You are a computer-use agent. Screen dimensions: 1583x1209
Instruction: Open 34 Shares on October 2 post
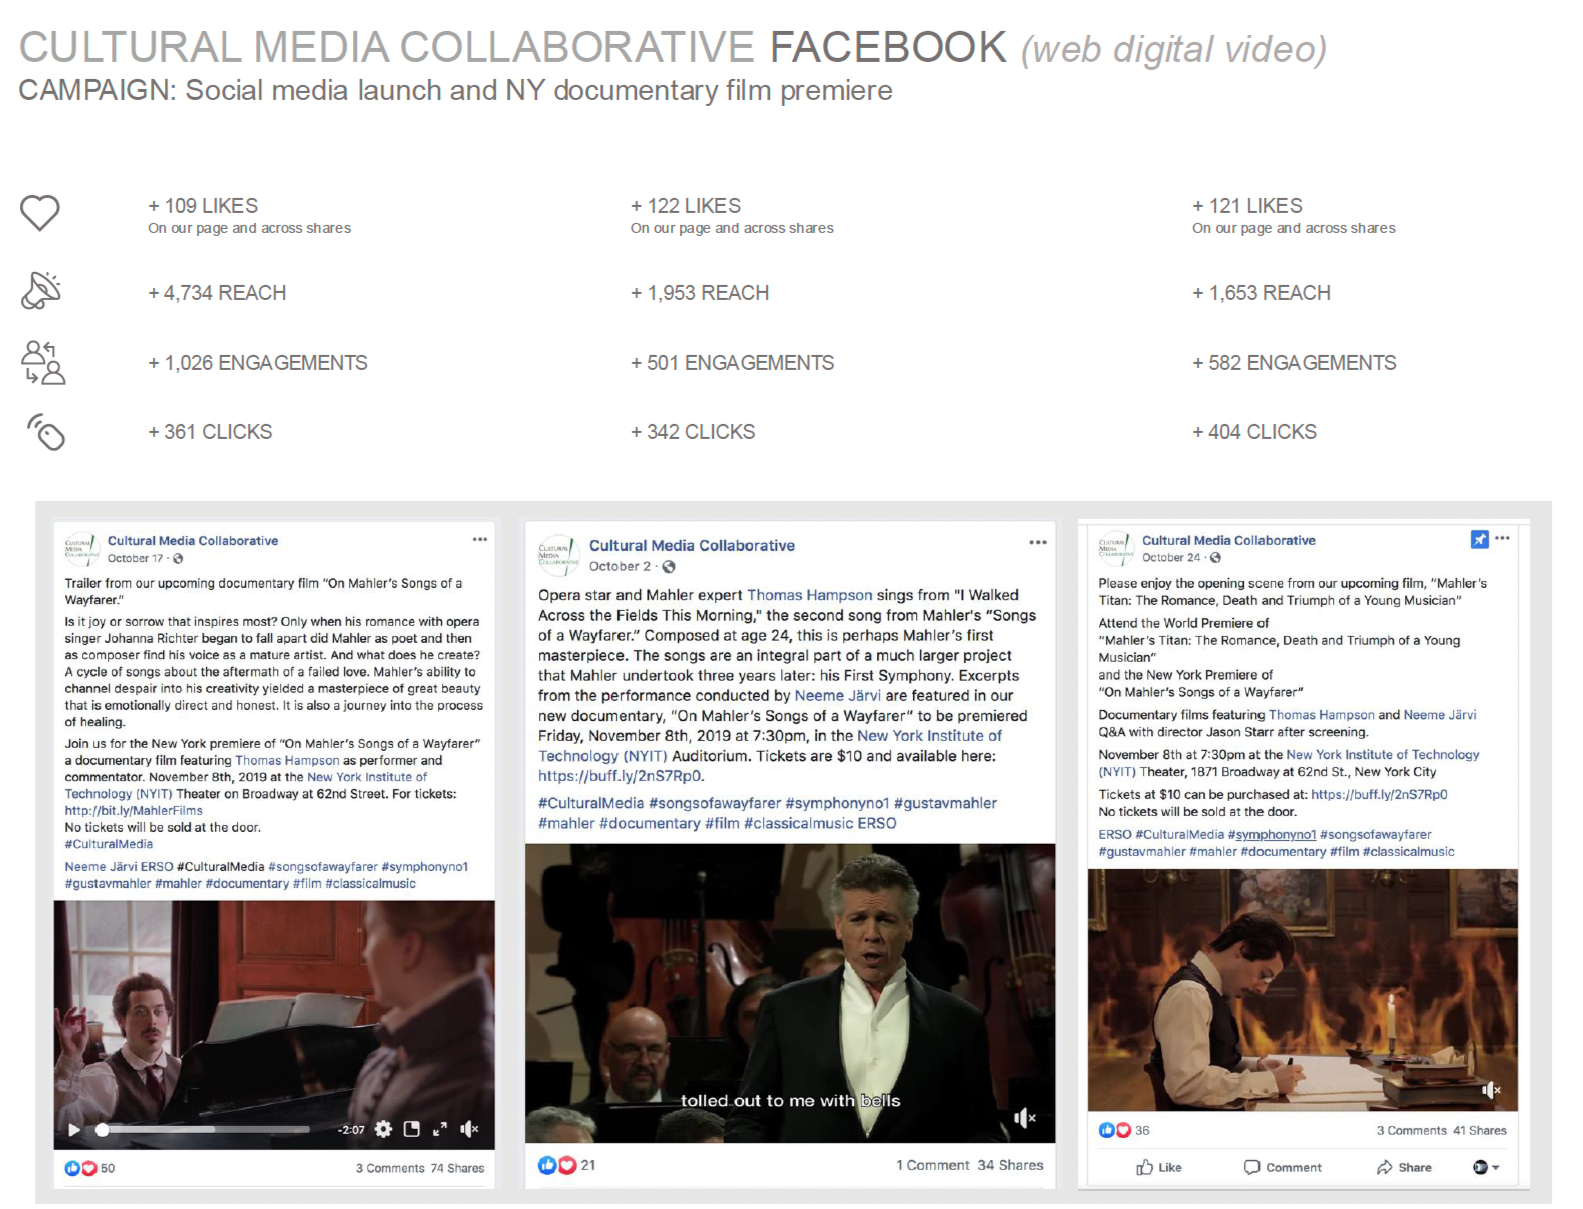click(x=1010, y=1165)
